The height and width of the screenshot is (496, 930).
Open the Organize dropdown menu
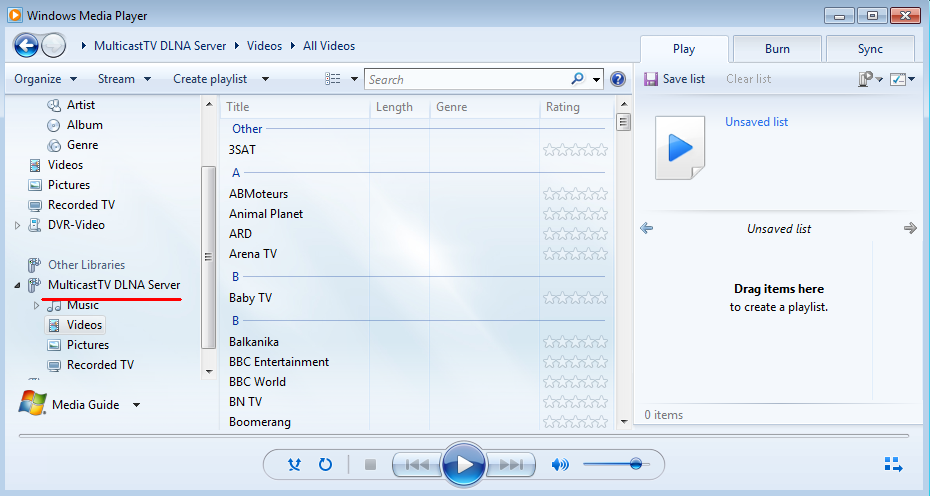click(45, 79)
